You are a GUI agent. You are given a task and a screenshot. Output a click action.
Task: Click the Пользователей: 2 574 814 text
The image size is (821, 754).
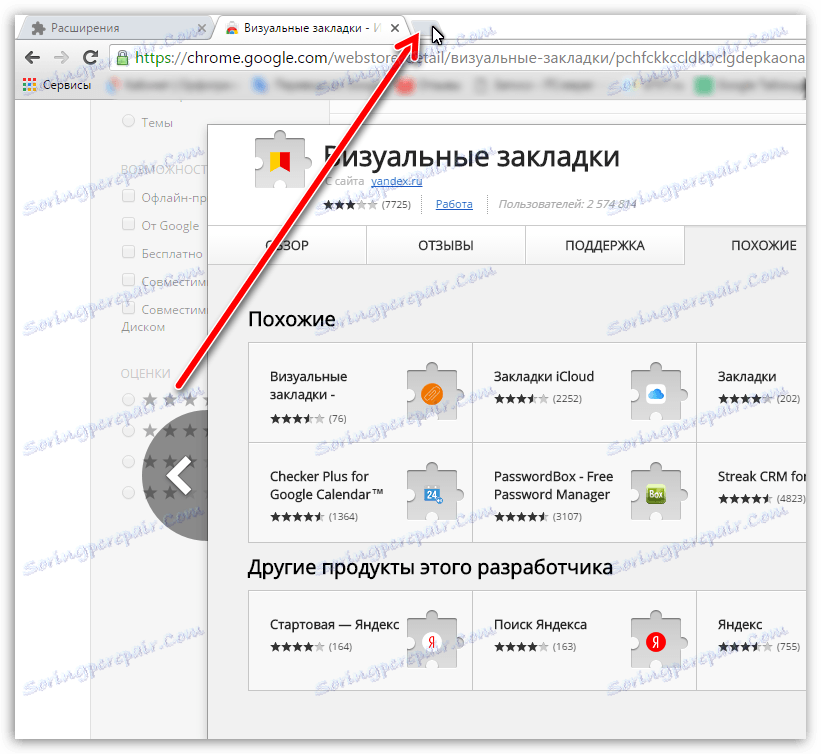point(567,204)
